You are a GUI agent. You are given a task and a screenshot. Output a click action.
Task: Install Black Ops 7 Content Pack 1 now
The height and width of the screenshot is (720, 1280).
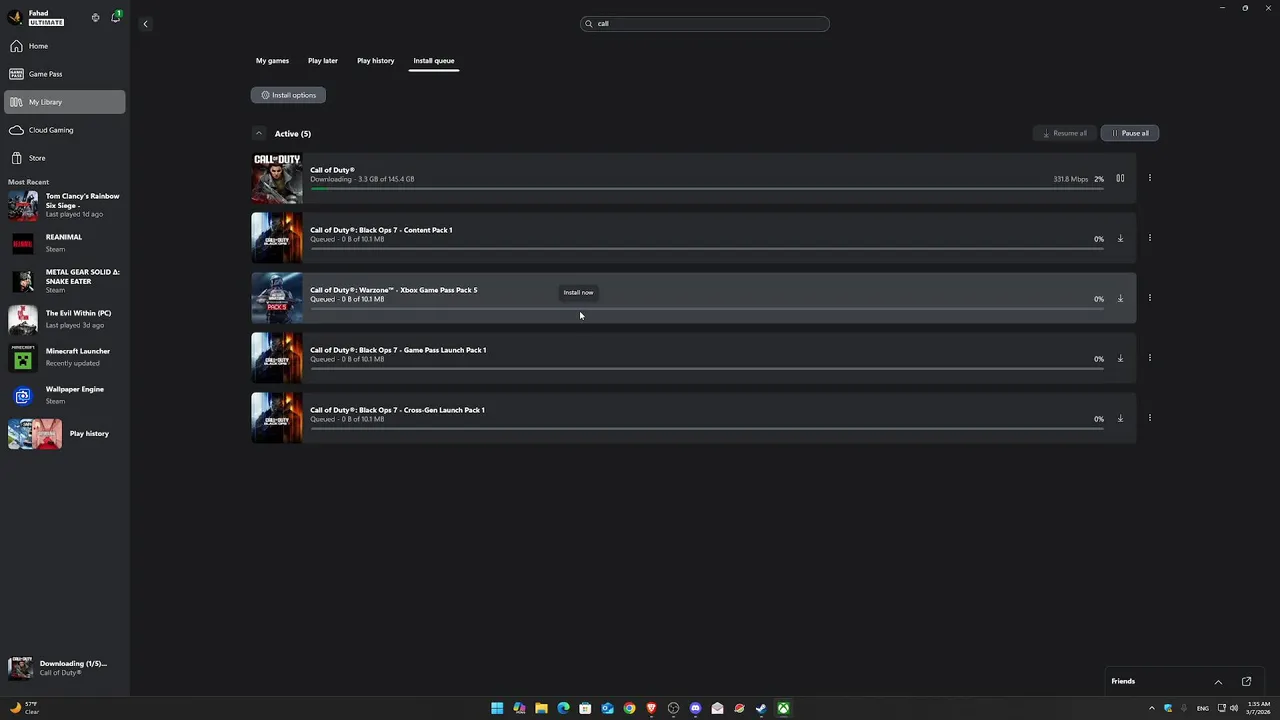1120,238
